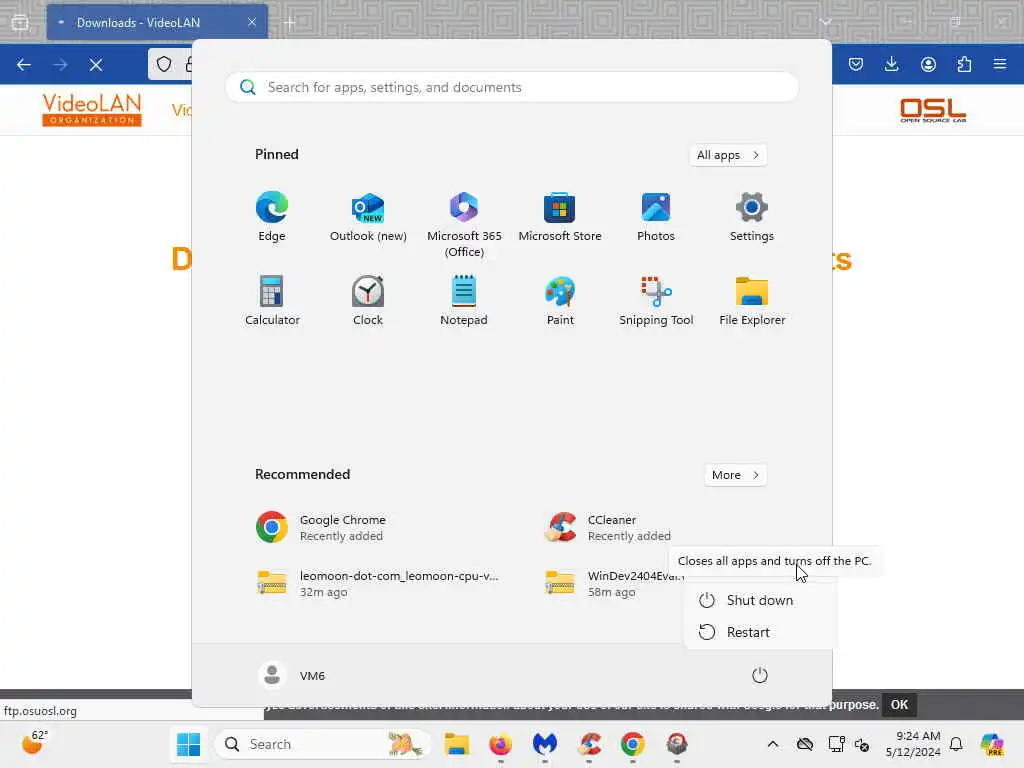Open Settings from pinned apps

click(752, 217)
